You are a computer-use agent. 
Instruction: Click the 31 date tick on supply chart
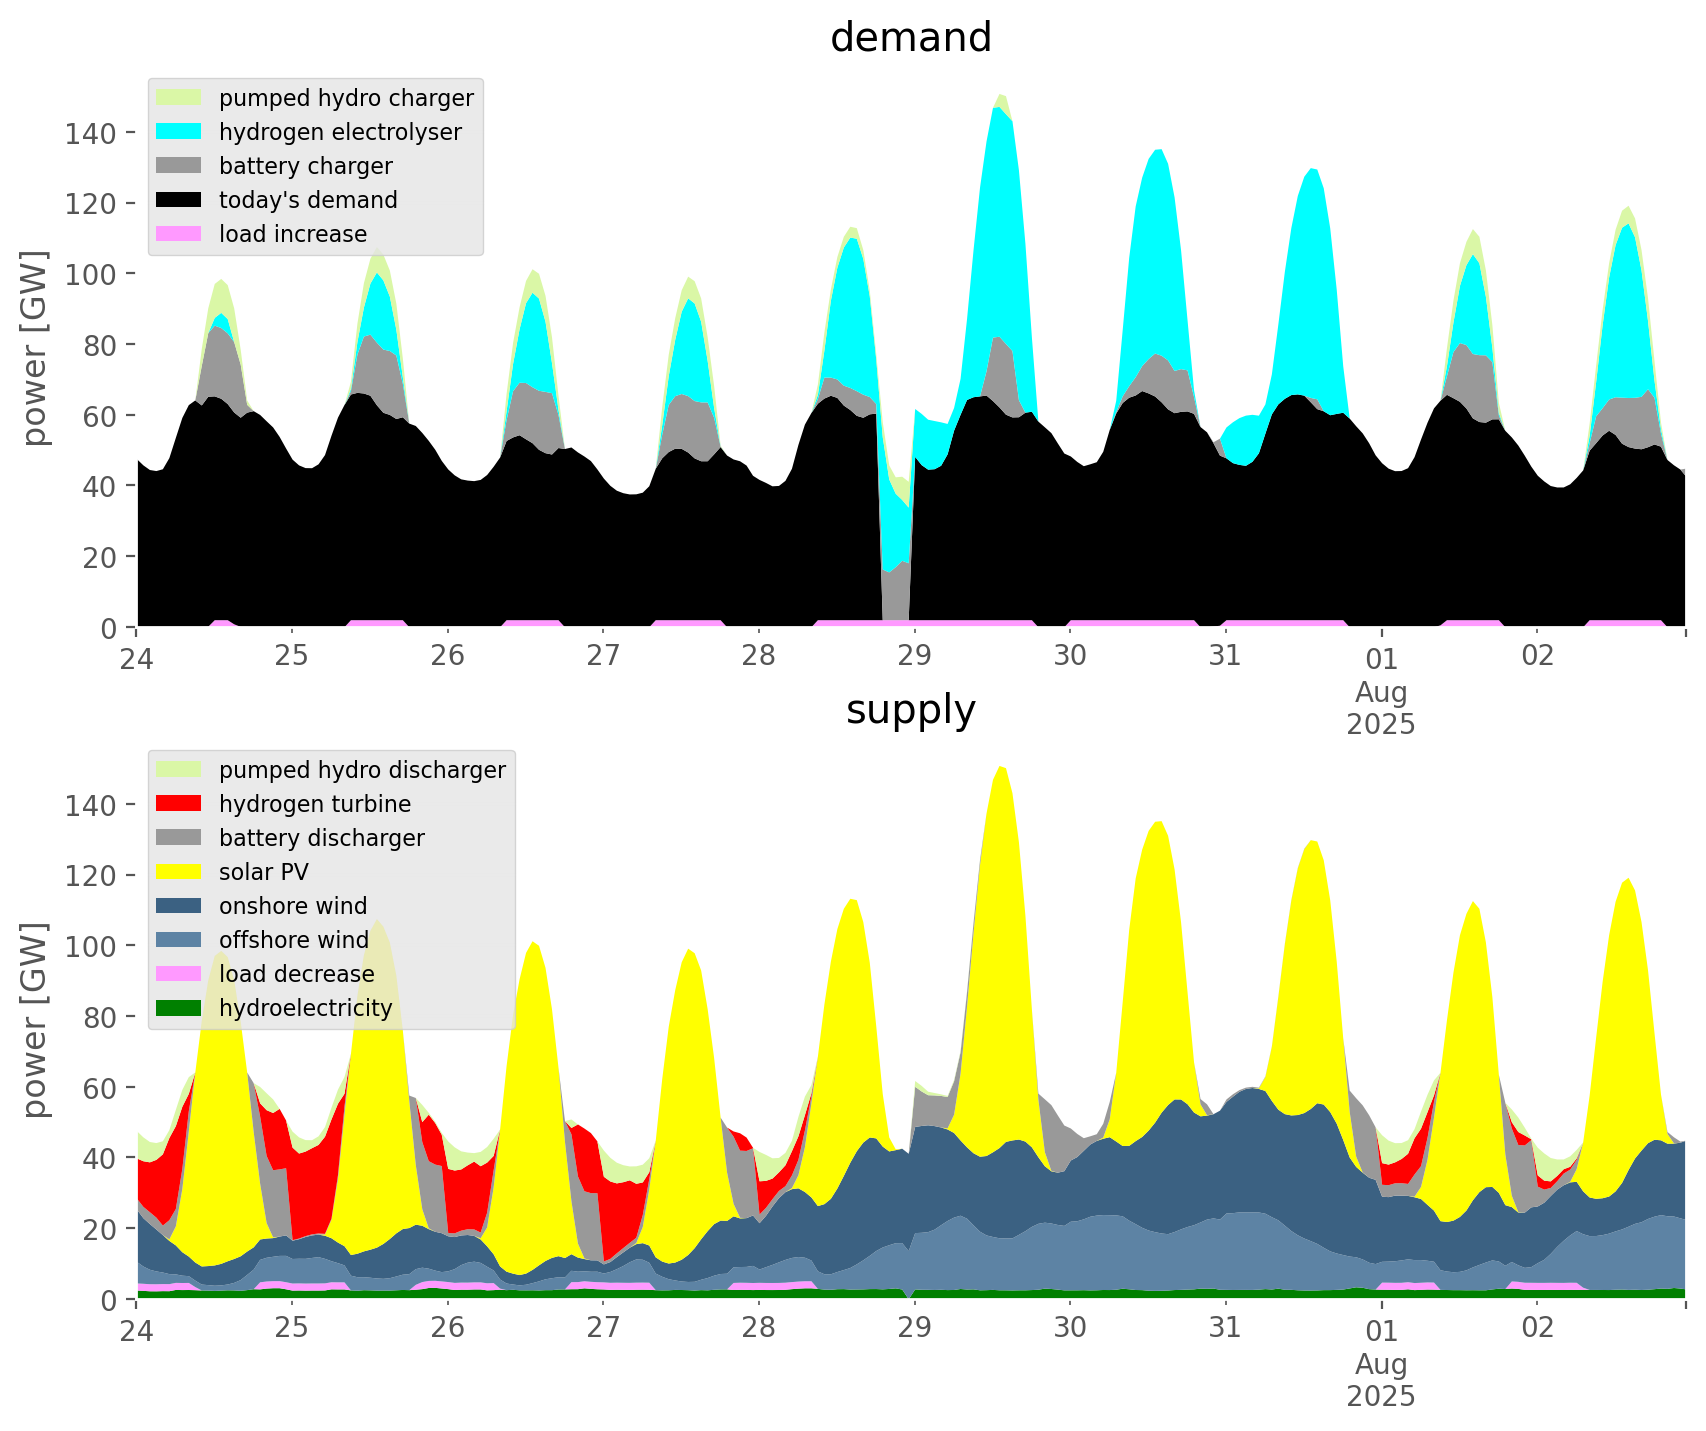(x=1225, y=1329)
